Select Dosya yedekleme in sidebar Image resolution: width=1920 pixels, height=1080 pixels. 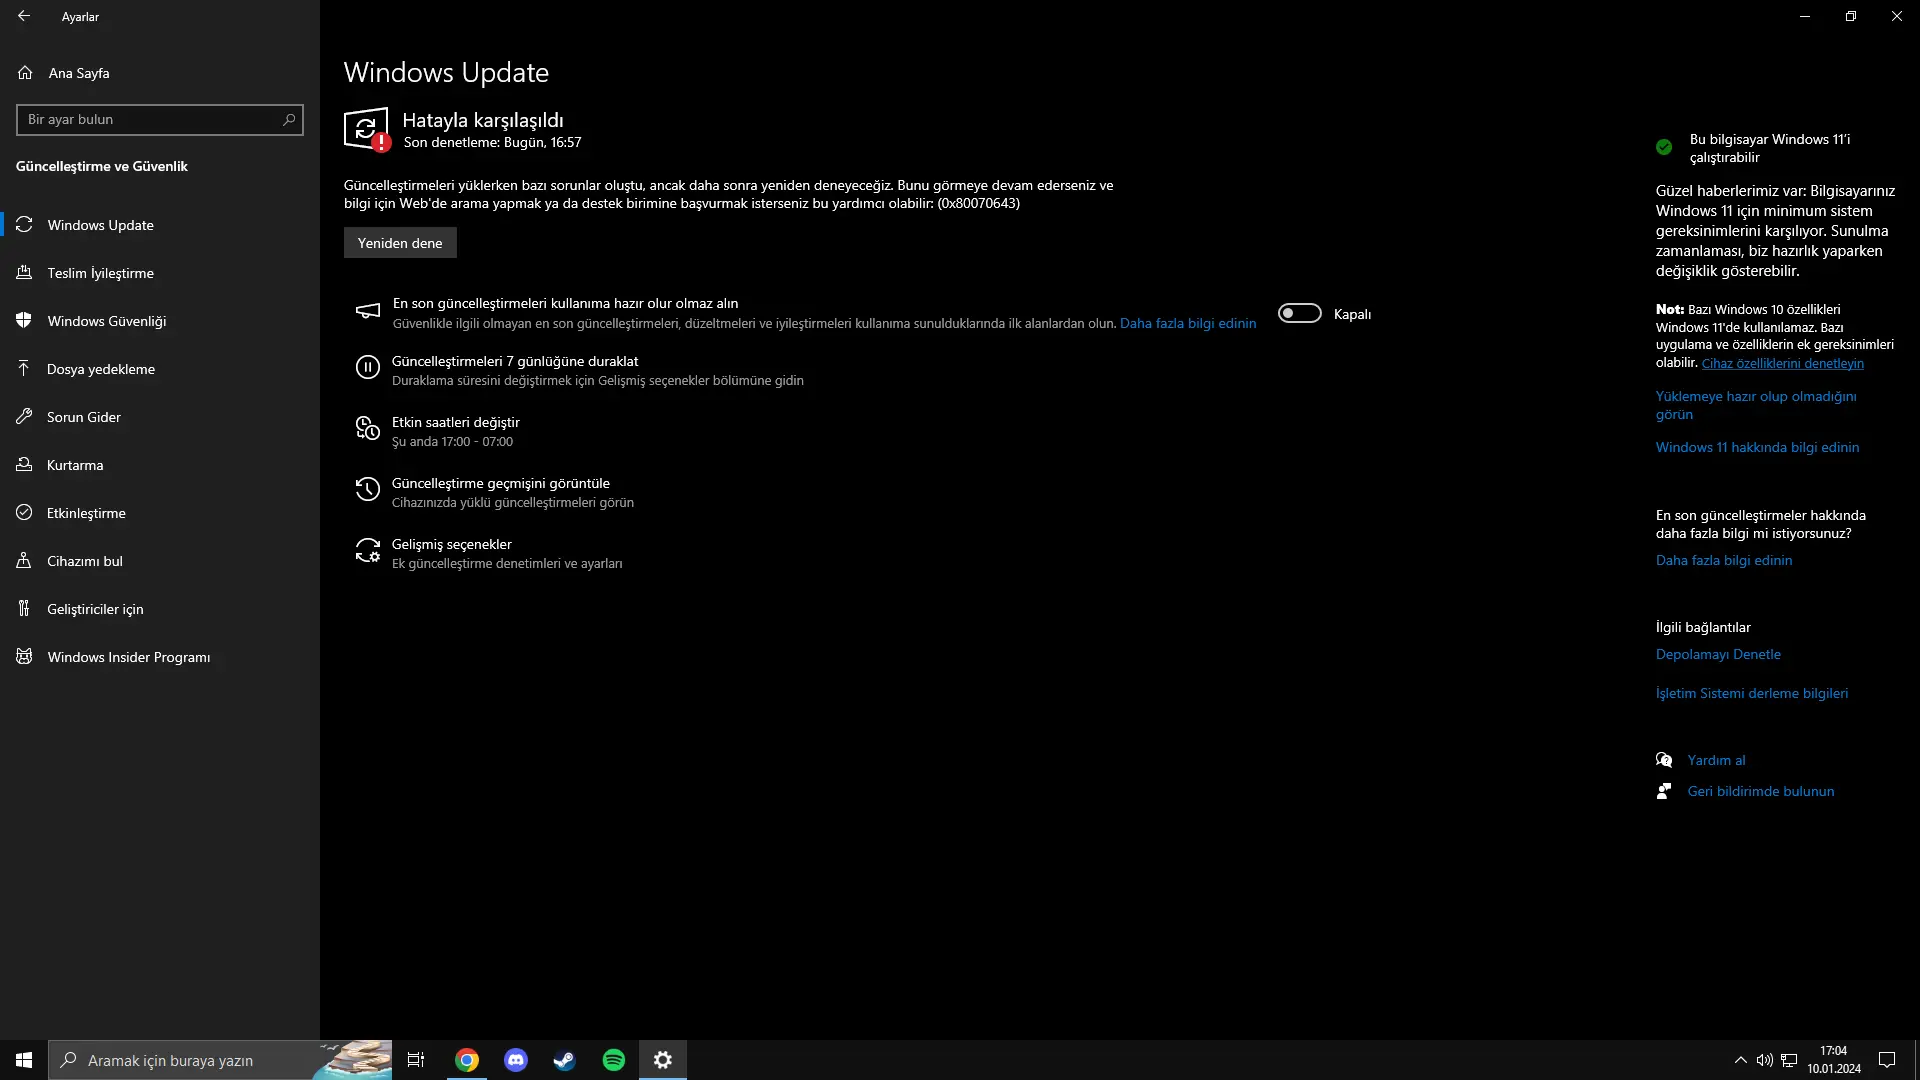pos(160,368)
